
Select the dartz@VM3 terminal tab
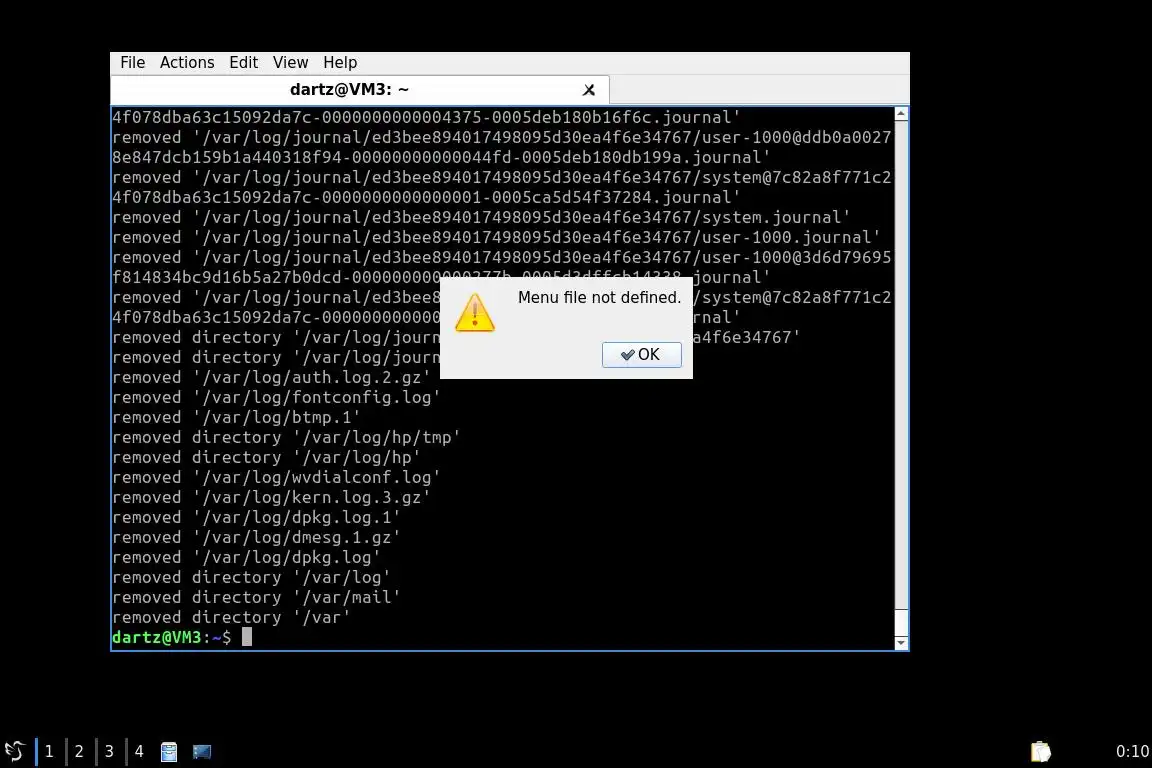349,90
